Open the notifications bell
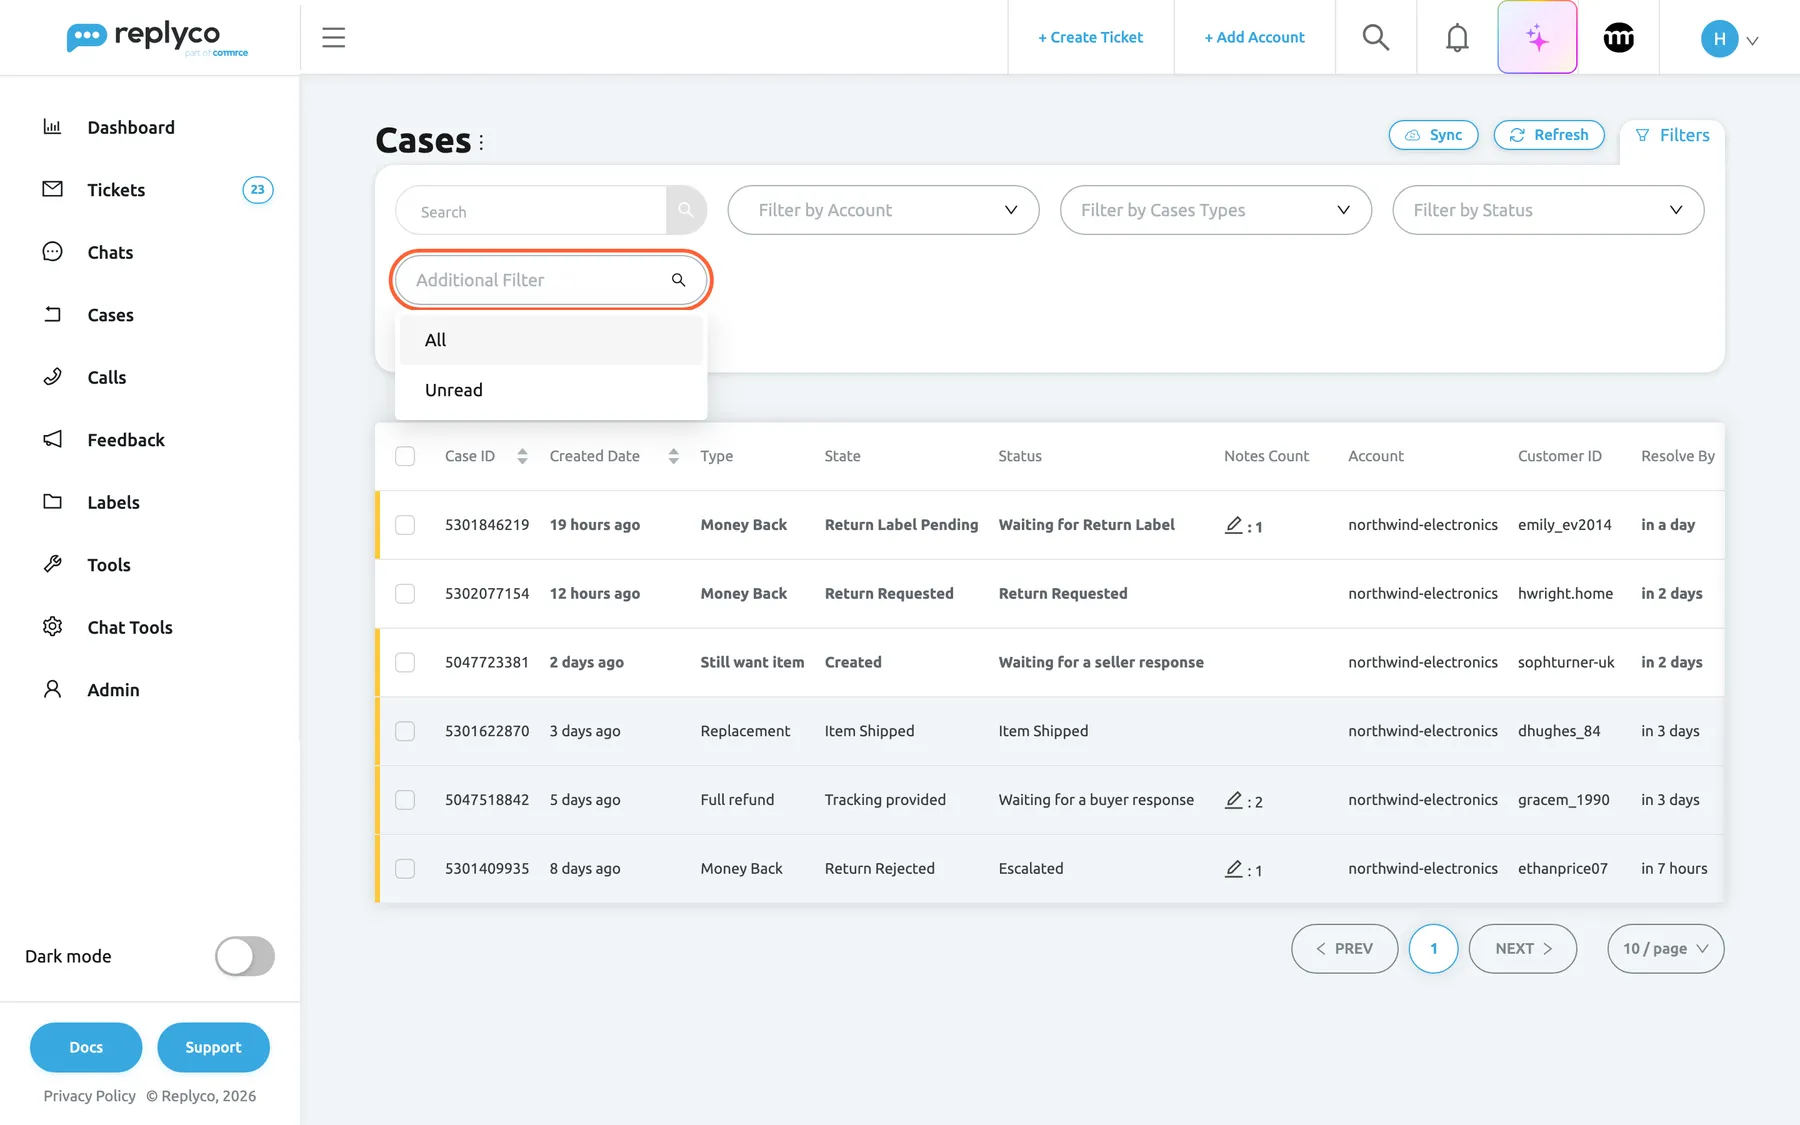Viewport: 1800px width, 1125px height. pos(1457,38)
